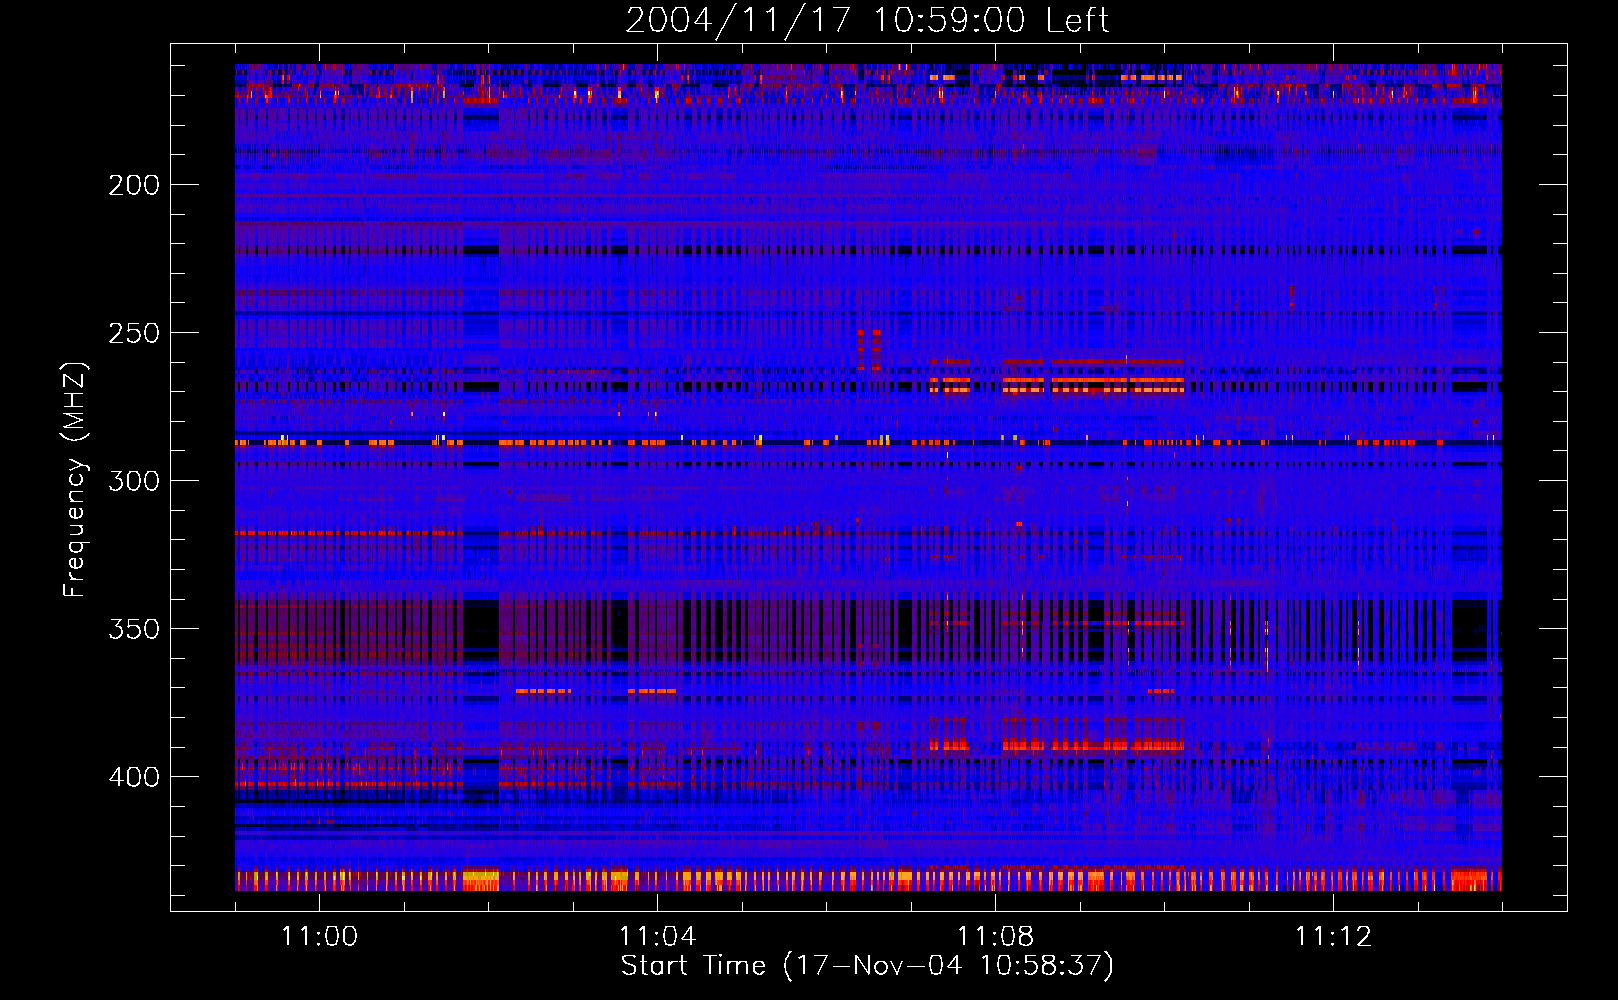Click the "Start Time (17-Nov-04 10:58:37)" label
Image resolution: width=1618 pixels, height=1000 pixels.
click(867, 966)
